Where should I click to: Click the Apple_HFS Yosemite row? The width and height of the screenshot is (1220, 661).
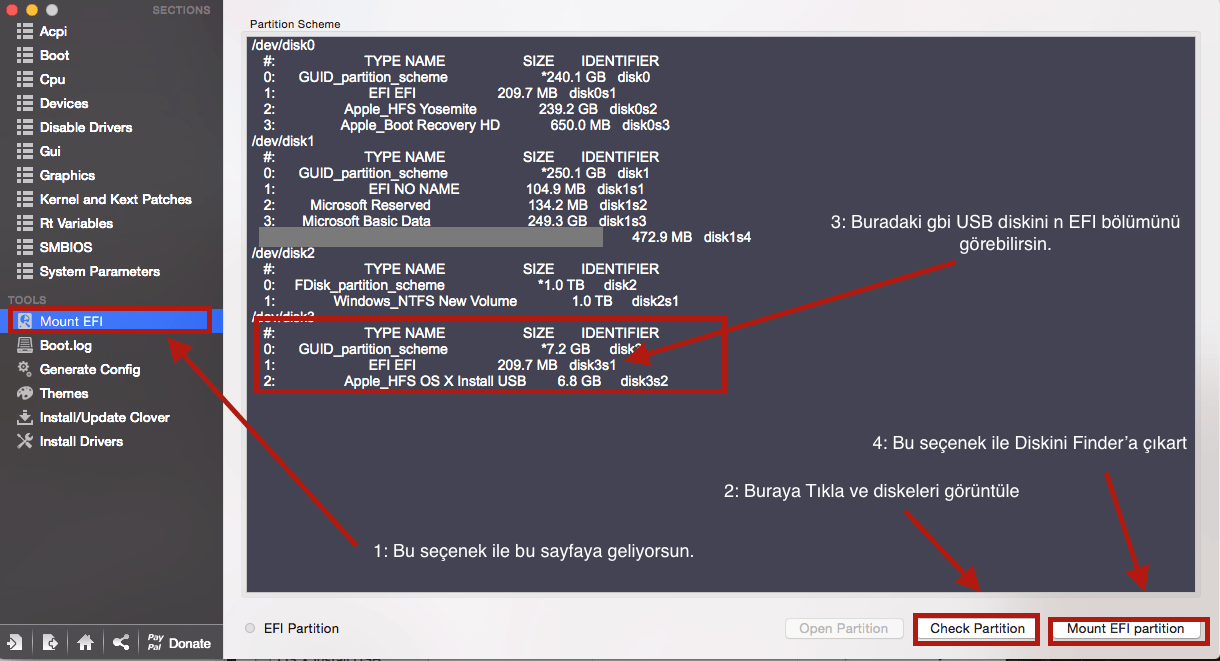click(x=460, y=109)
